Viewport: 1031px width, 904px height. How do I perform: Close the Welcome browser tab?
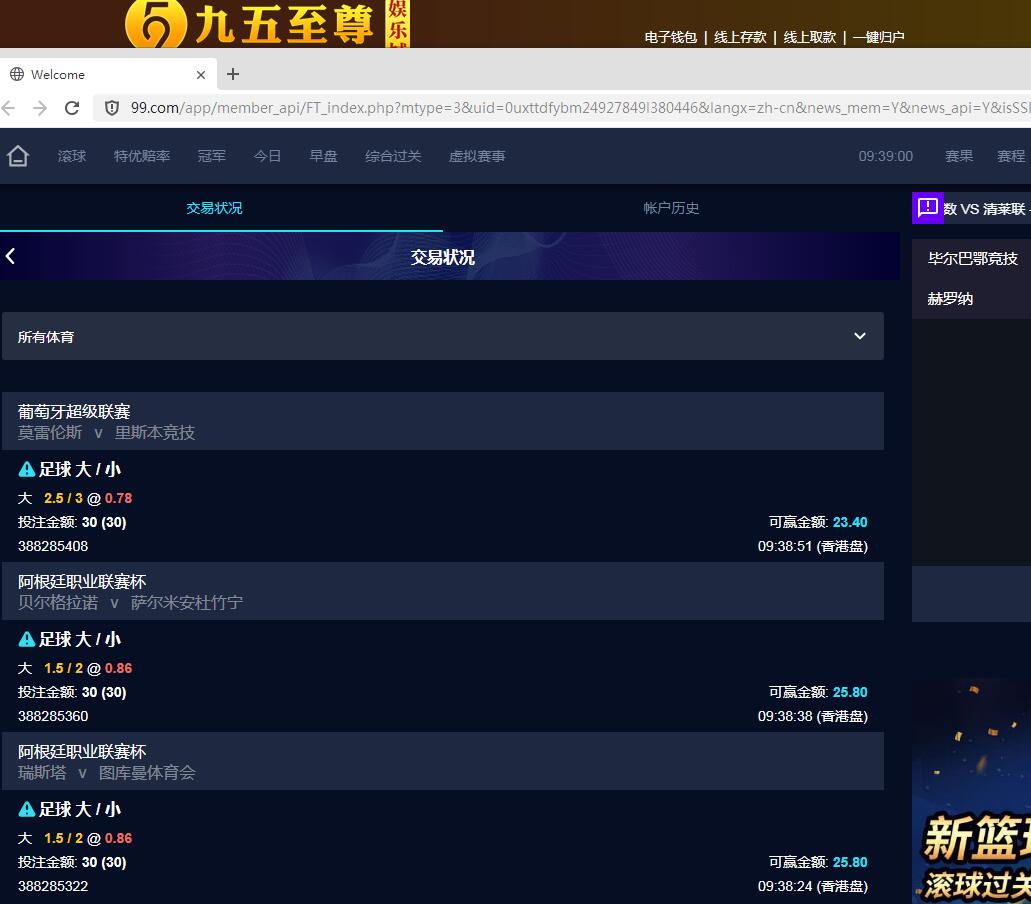coord(201,75)
